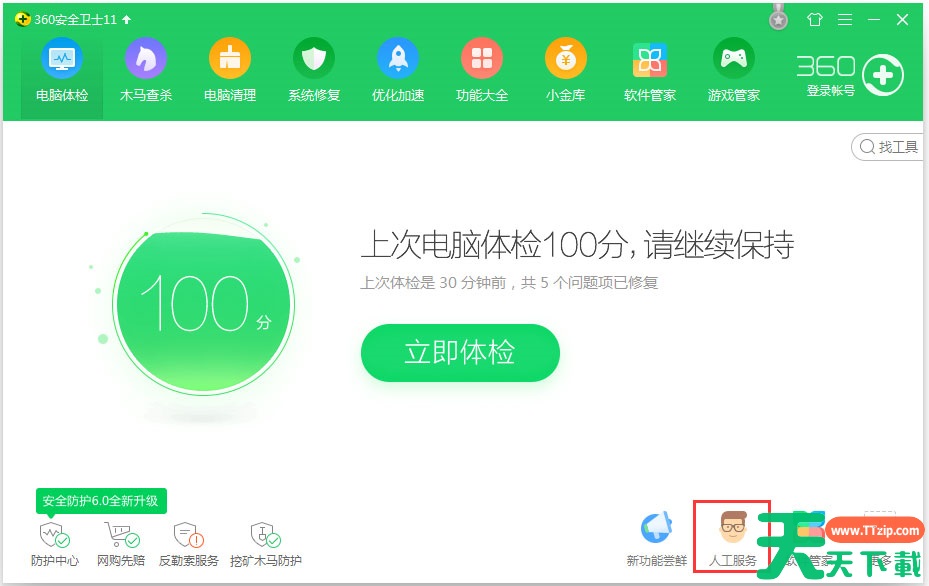The height and width of the screenshot is (586, 929).
Task: Open 系统修复 system repair
Action: (x=314, y=71)
